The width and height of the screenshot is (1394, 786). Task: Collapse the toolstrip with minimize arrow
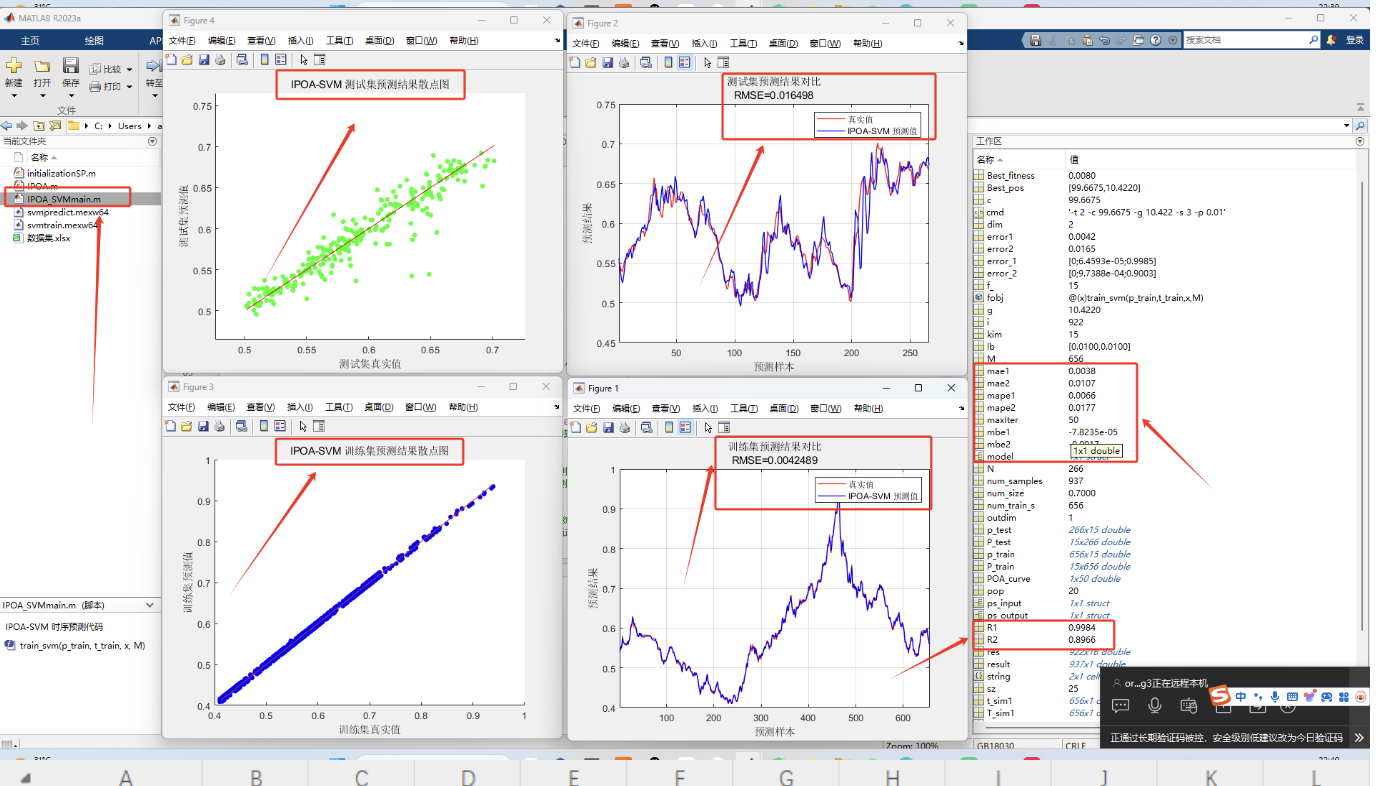[1360, 107]
